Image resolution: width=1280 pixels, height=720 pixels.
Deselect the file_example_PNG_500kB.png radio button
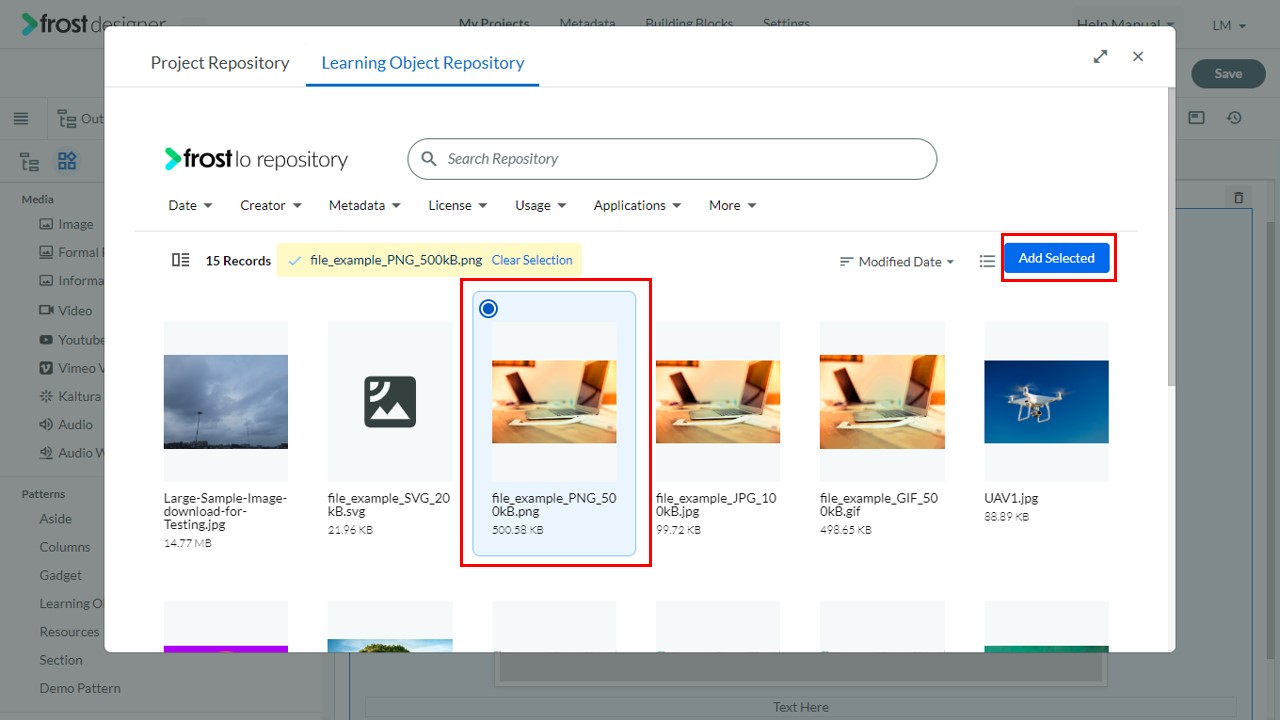click(x=488, y=308)
